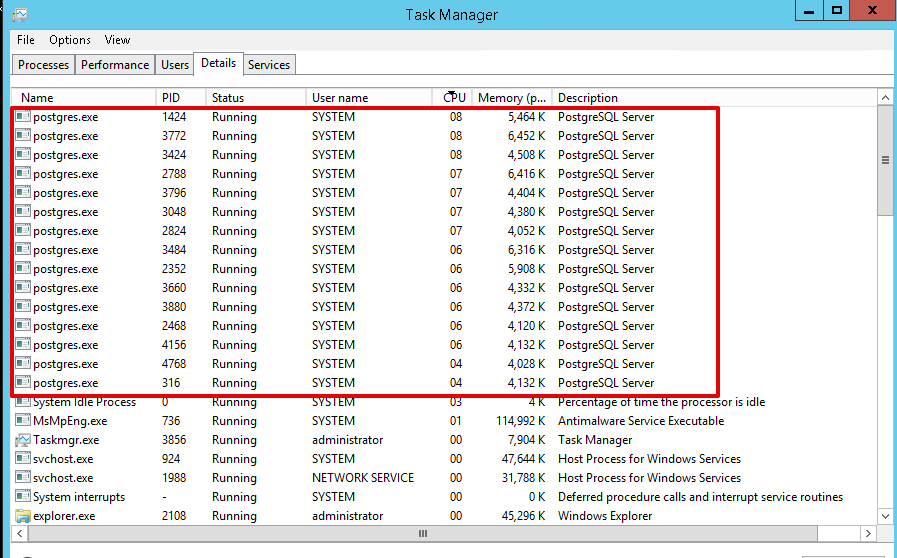Click the MsMpEng.exe process icon
The height and width of the screenshot is (558, 897).
(x=23, y=421)
